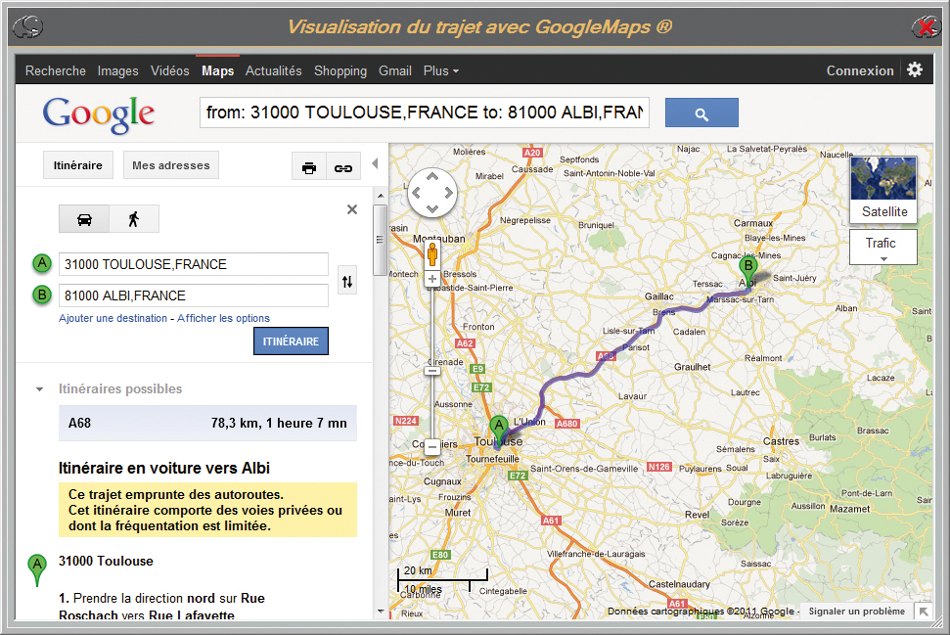Click the "Graulhet" label on the map
The height and width of the screenshot is (635, 950).
point(693,367)
